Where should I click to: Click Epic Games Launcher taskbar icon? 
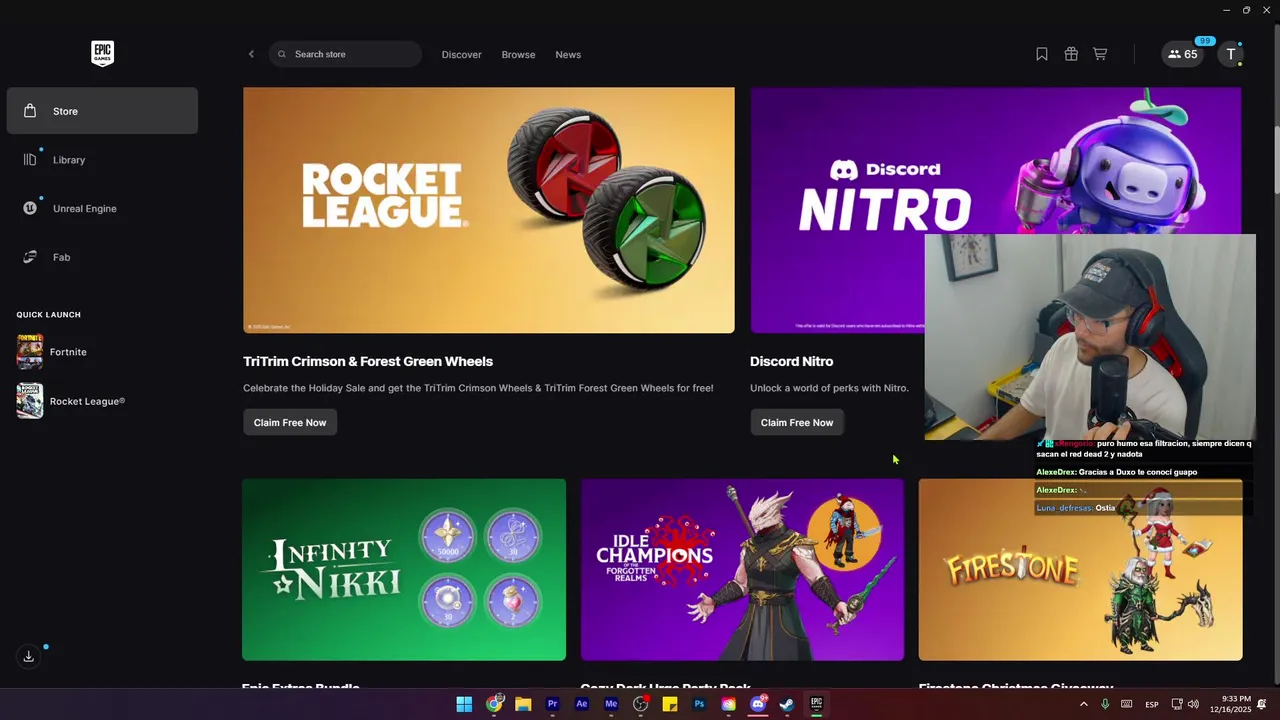(817, 704)
